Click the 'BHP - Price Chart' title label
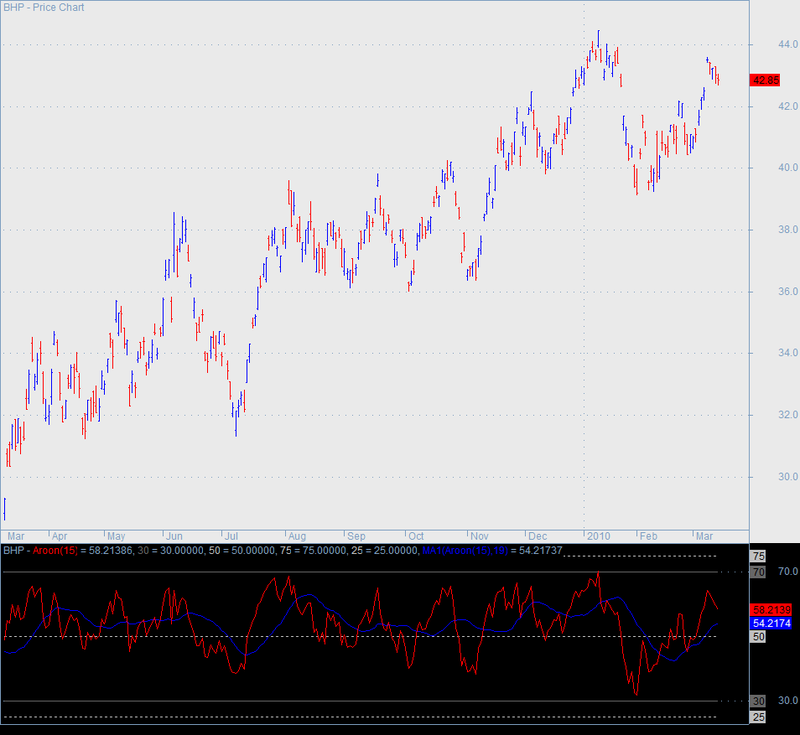Viewport: 800px width, 735px height. point(44,8)
